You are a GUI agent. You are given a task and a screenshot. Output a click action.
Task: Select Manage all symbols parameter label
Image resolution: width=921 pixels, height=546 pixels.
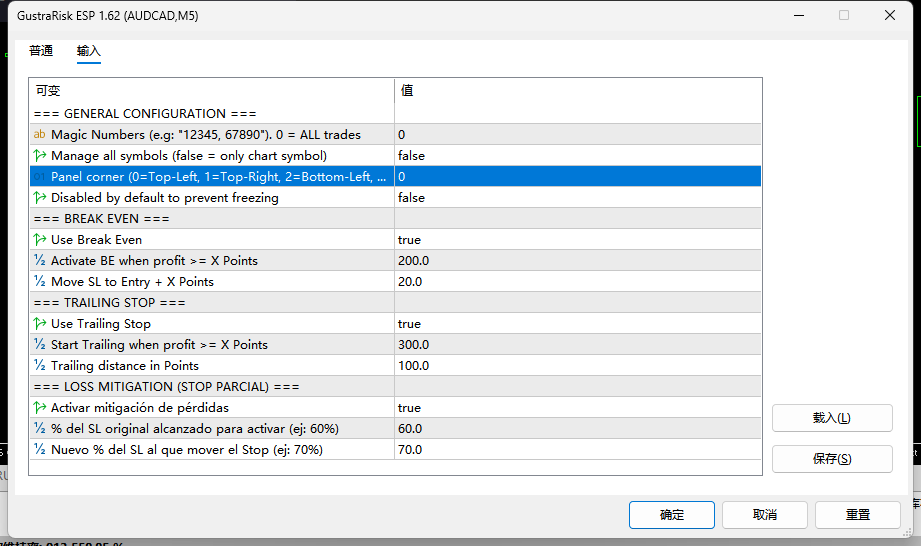[x=189, y=156]
